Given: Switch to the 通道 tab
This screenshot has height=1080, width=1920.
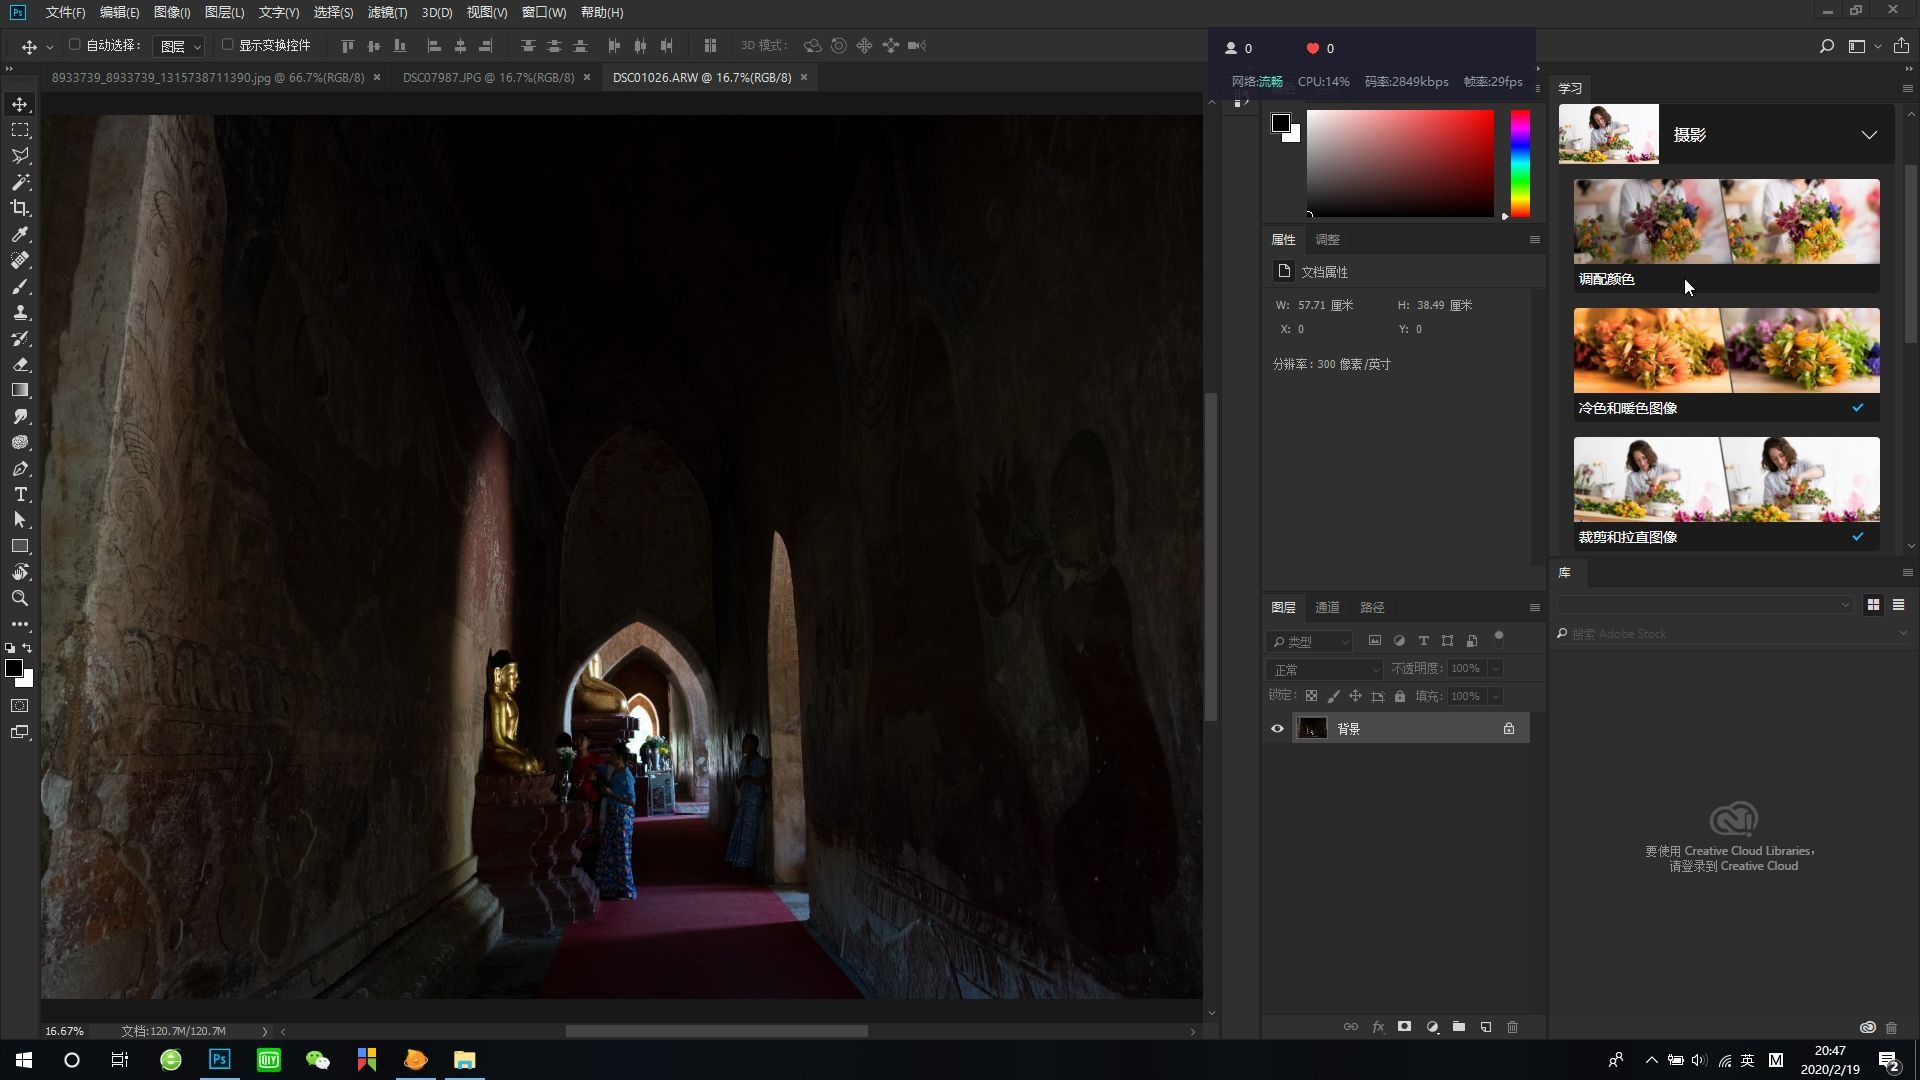Looking at the screenshot, I should [x=1328, y=607].
